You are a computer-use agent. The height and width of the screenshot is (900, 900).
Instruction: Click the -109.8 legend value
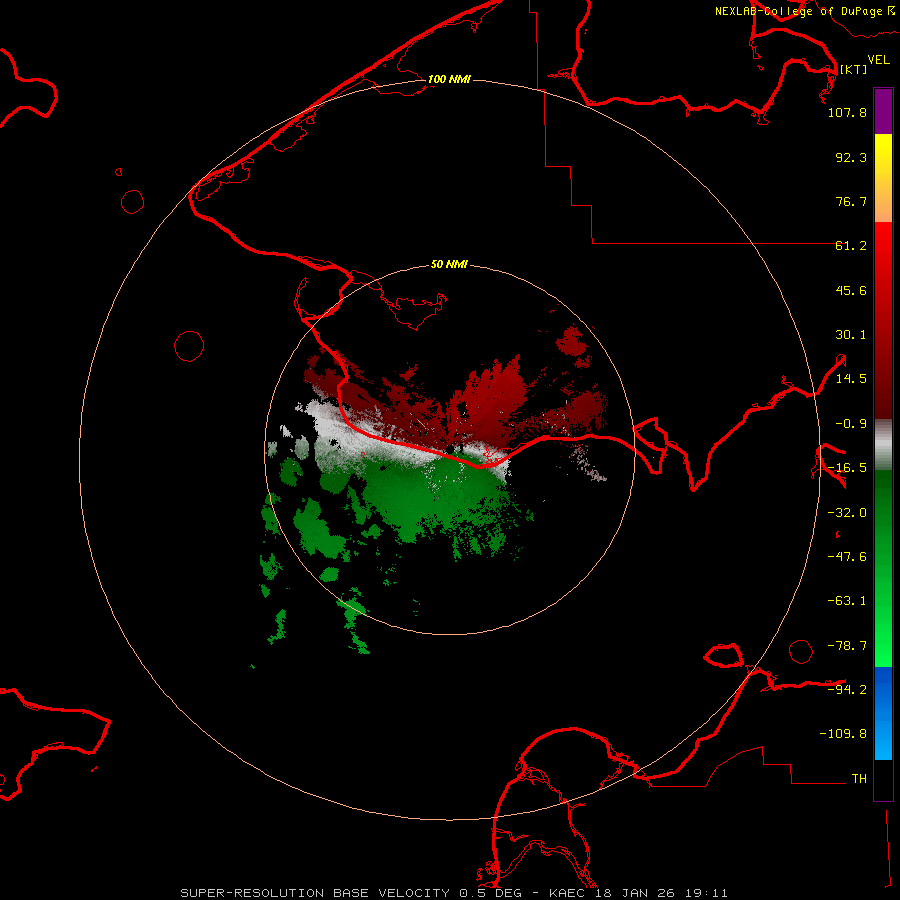pos(843,734)
